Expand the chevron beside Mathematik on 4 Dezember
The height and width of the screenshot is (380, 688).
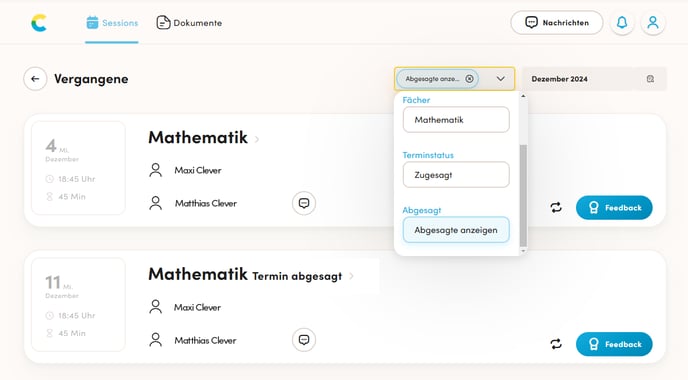[x=257, y=140]
